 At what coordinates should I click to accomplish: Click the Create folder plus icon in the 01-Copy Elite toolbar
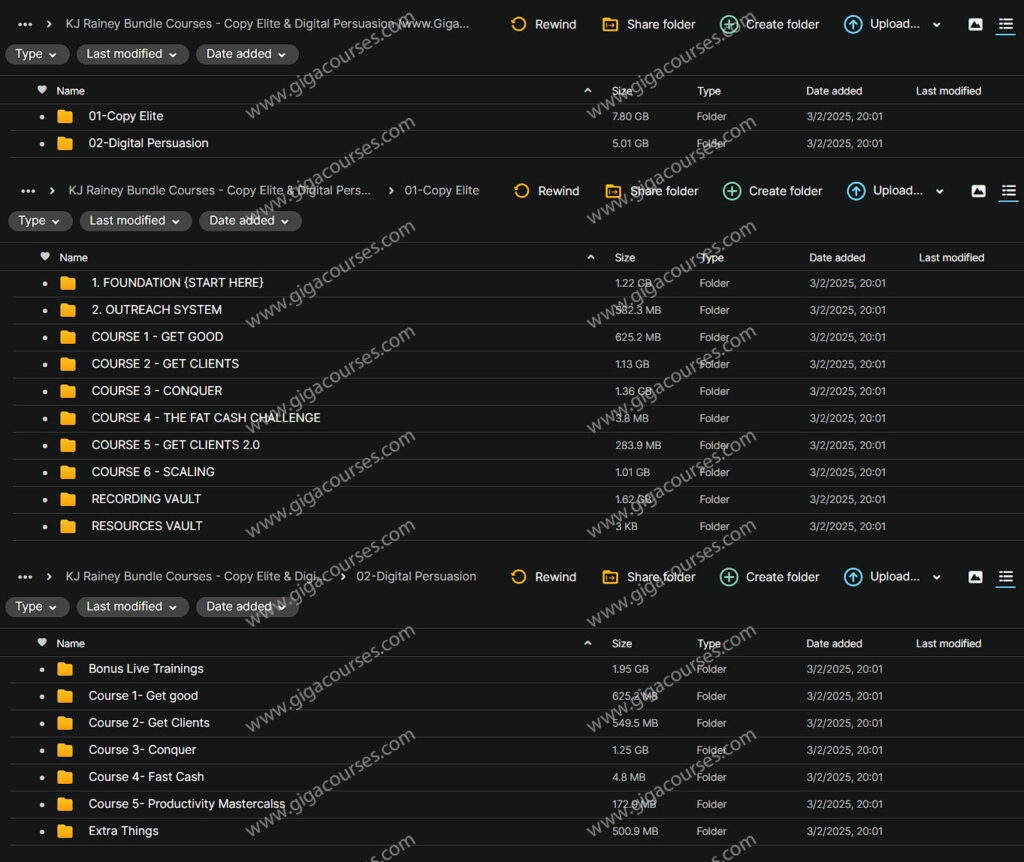pos(732,191)
